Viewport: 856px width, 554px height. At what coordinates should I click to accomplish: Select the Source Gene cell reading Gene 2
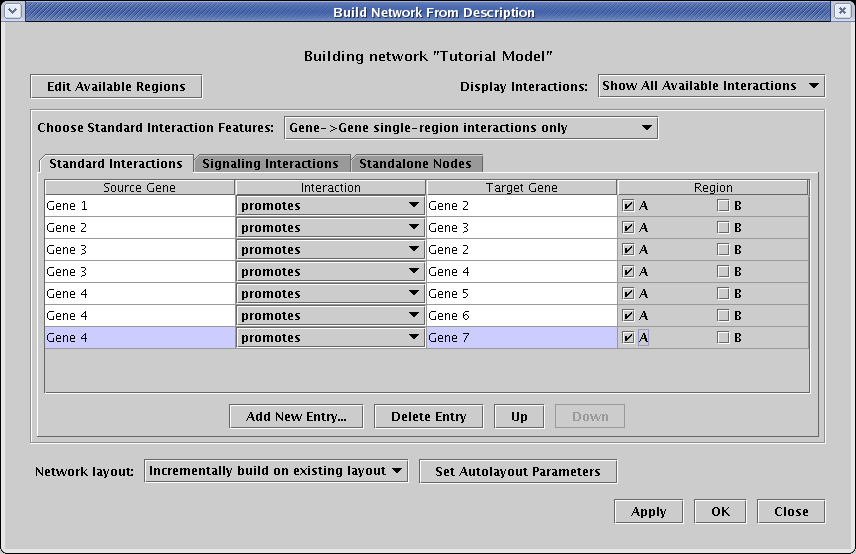pyautogui.click(x=139, y=228)
